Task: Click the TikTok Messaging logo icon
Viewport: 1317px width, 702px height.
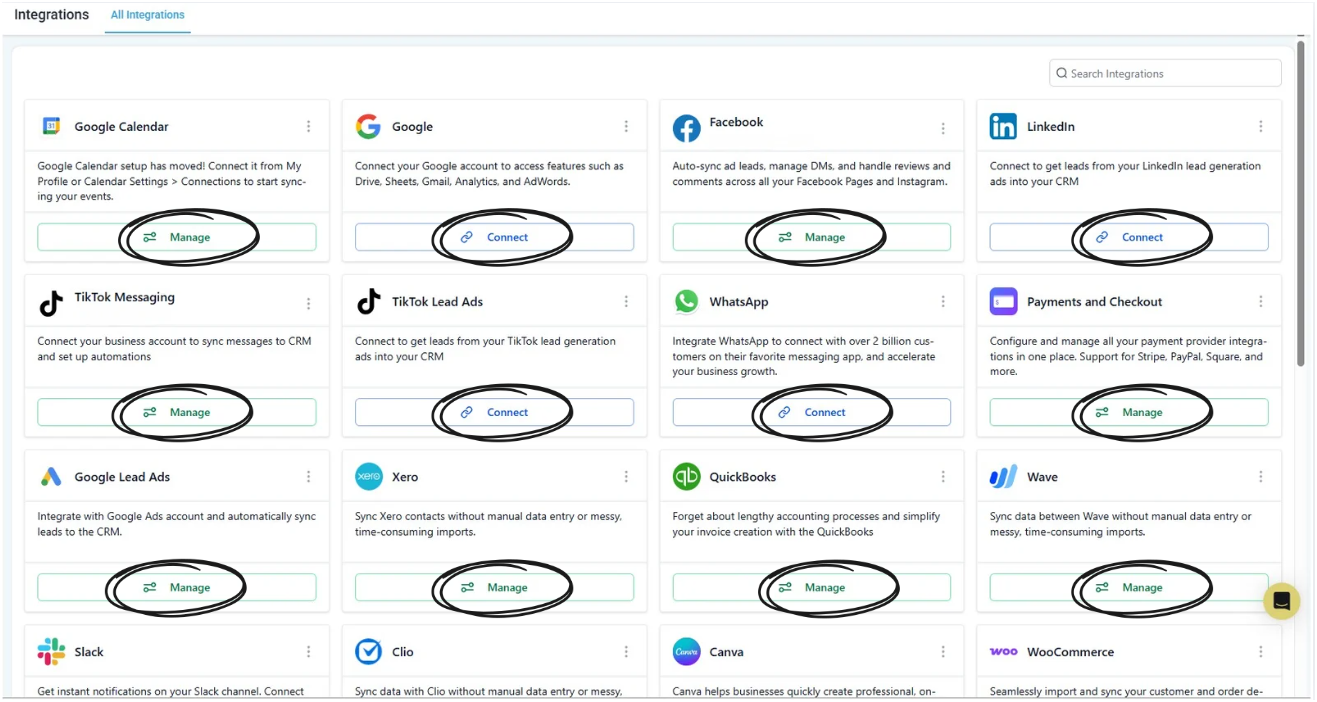Action: (x=51, y=303)
